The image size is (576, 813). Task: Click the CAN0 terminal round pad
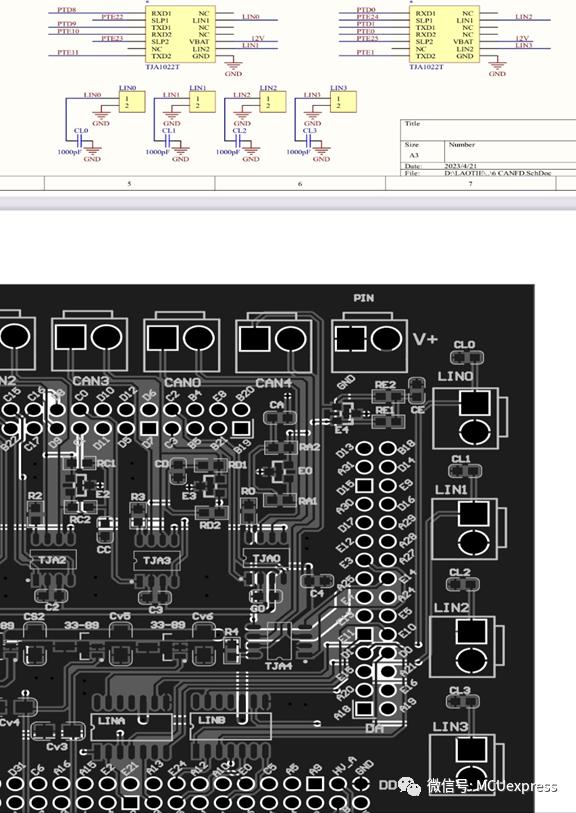199,338
